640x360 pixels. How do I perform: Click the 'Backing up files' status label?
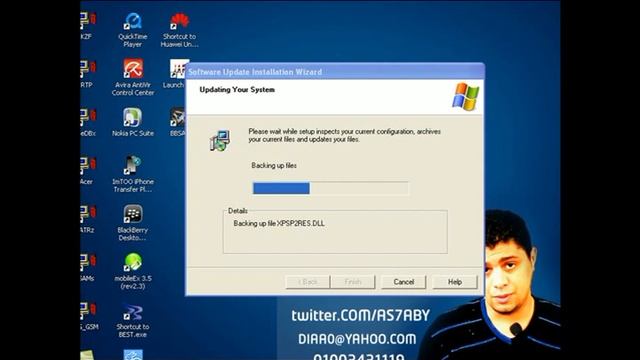(x=274, y=166)
